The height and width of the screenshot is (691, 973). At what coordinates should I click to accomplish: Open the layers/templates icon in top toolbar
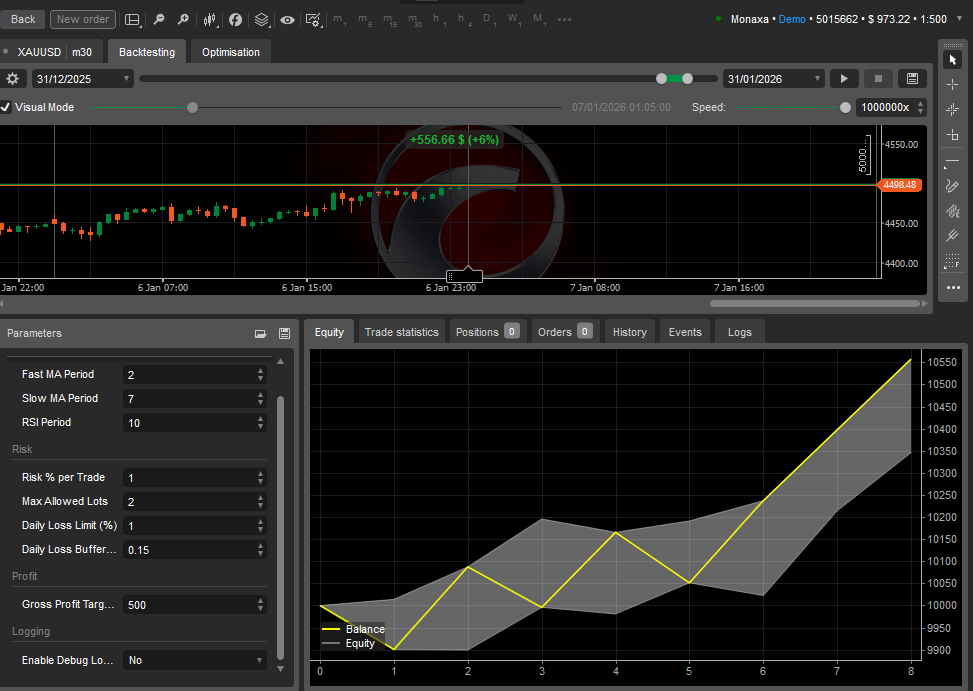coord(261,19)
